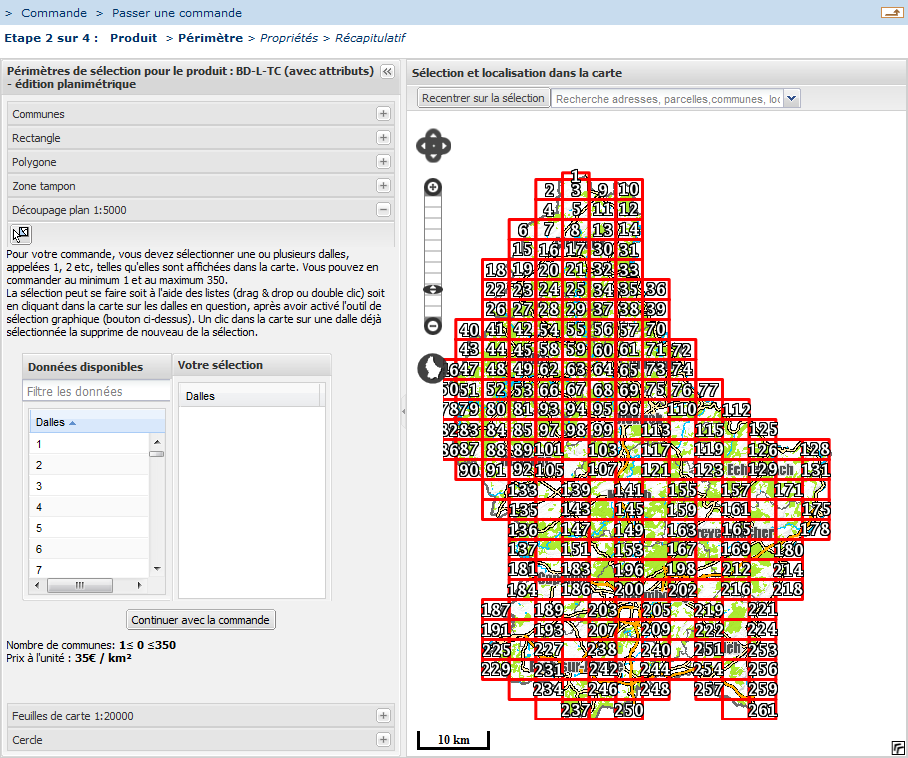
Task: Activate the graphic tile selection tool
Action: 20,234
